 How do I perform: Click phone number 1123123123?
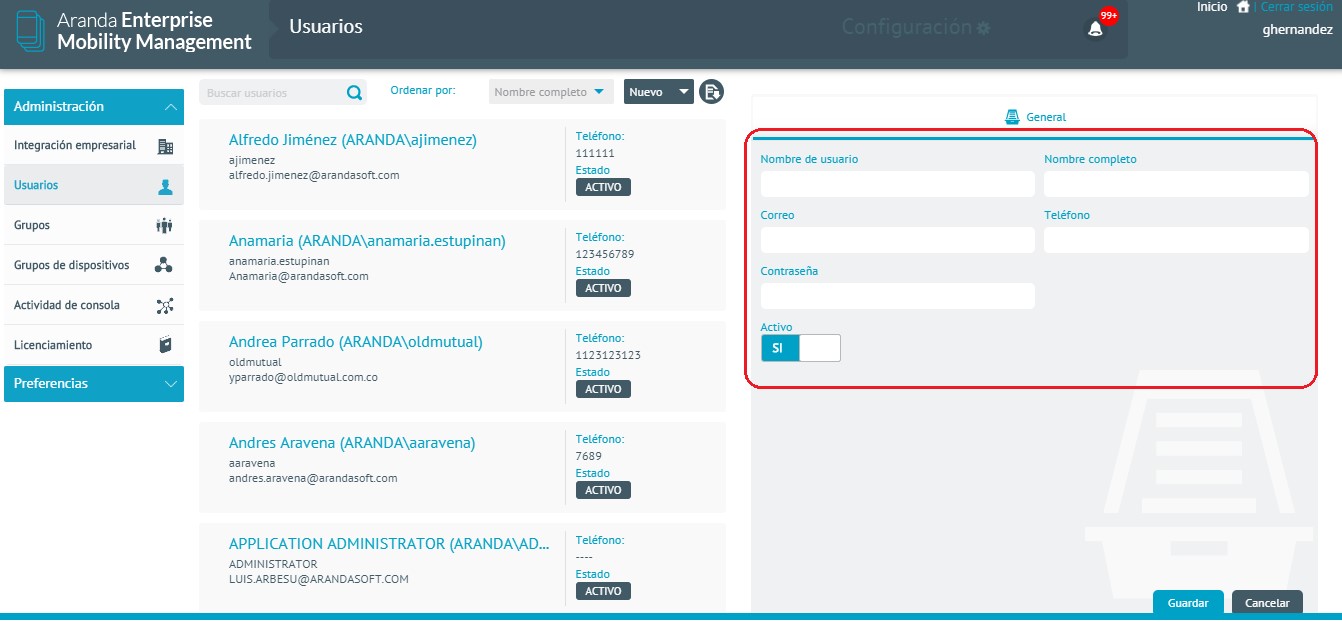608,355
